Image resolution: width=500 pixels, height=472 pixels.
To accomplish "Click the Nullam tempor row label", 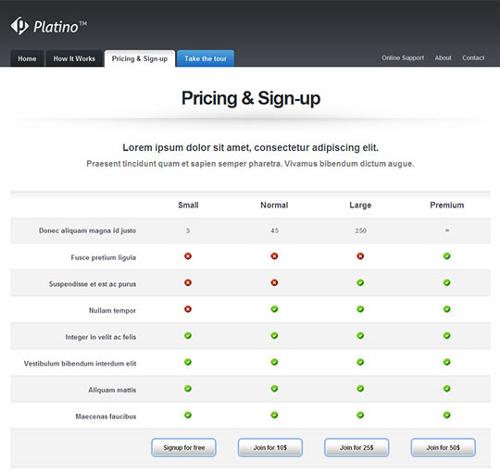I will coord(112,310).
